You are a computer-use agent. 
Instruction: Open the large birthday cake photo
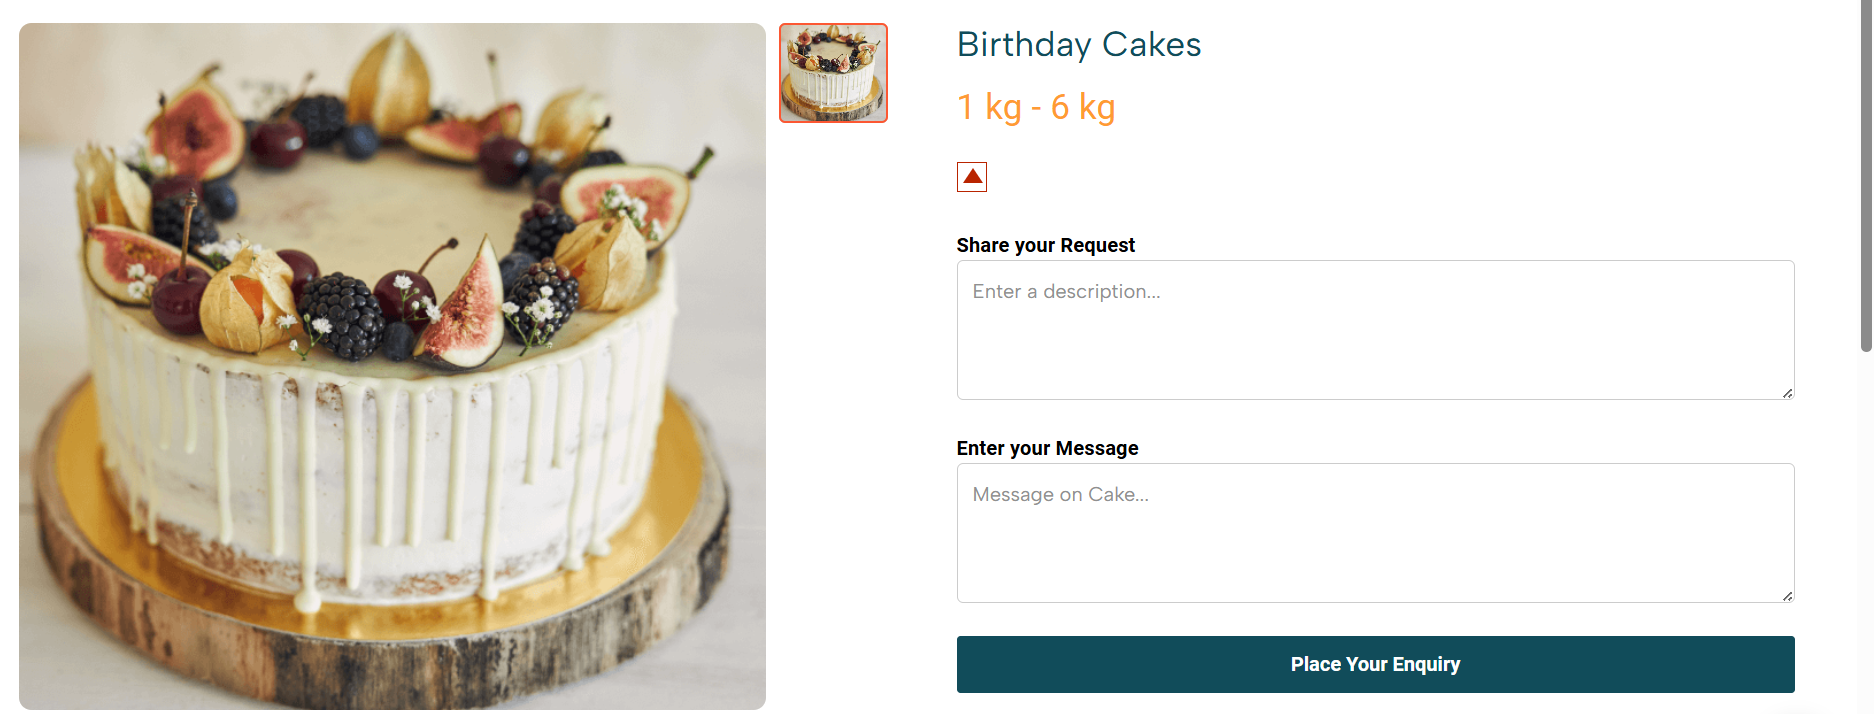[x=392, y=366]
